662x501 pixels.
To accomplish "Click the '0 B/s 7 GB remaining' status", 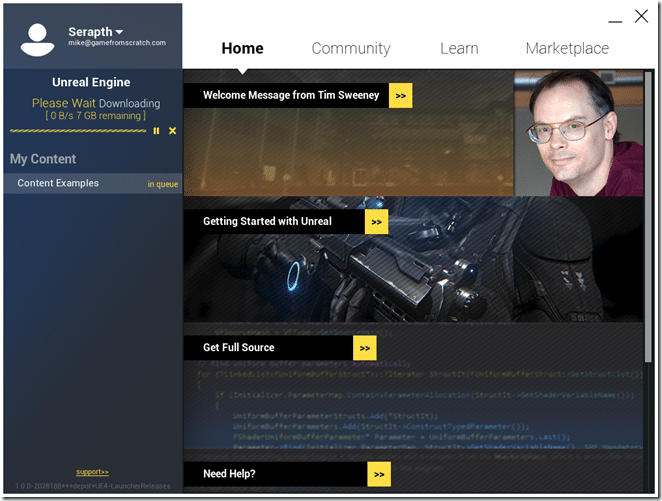I will point(95,116).
